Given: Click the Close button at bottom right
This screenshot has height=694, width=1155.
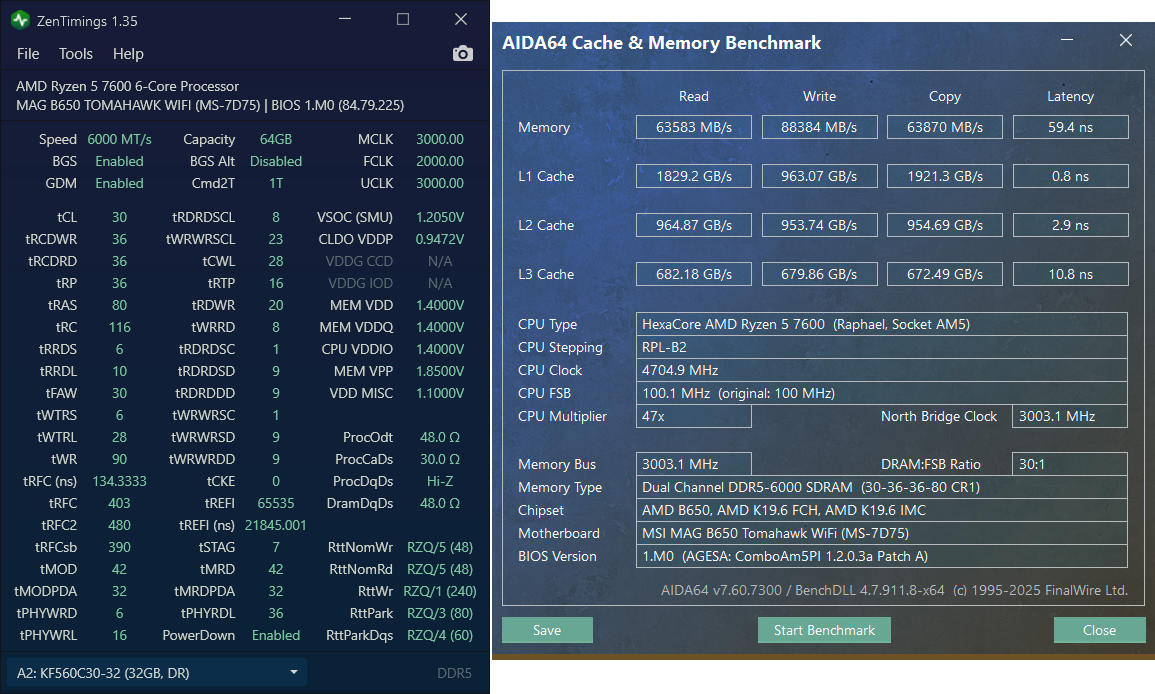Looking at the screenshot, I should click(1099, 630).
